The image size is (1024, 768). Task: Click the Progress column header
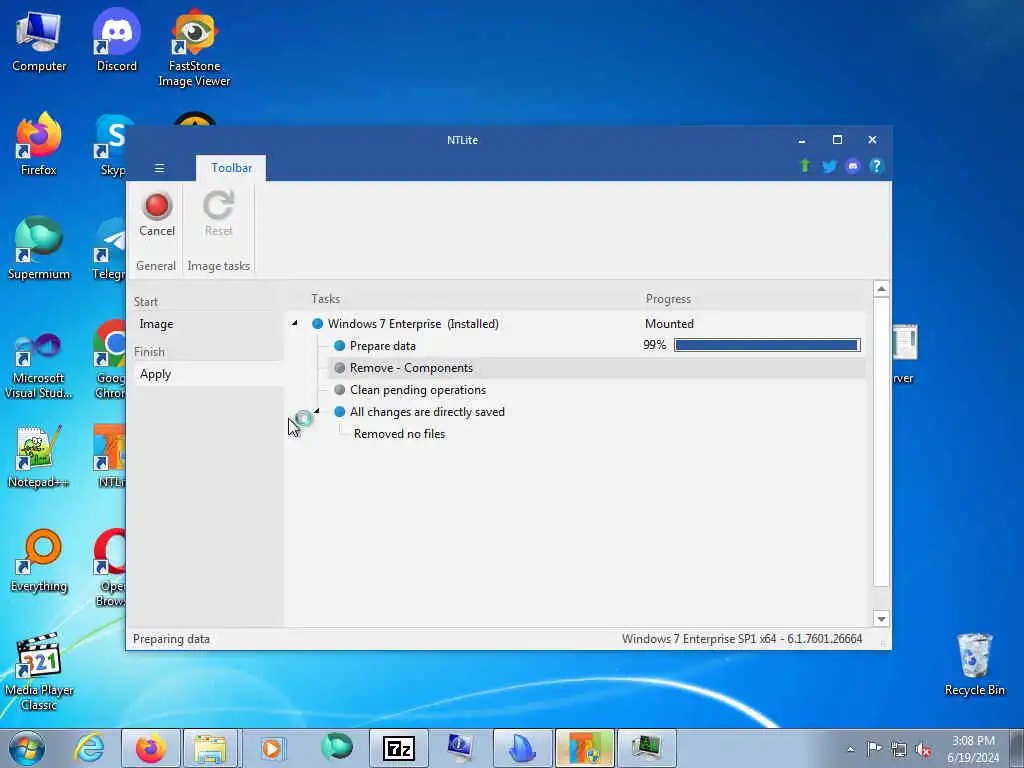pyautogui.click(x=668, y=298)
